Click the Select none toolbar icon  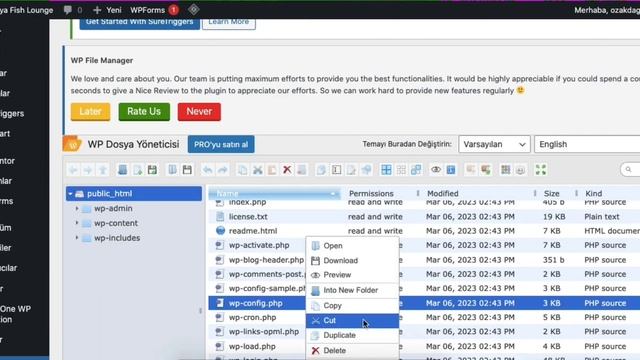pos(401,170)
